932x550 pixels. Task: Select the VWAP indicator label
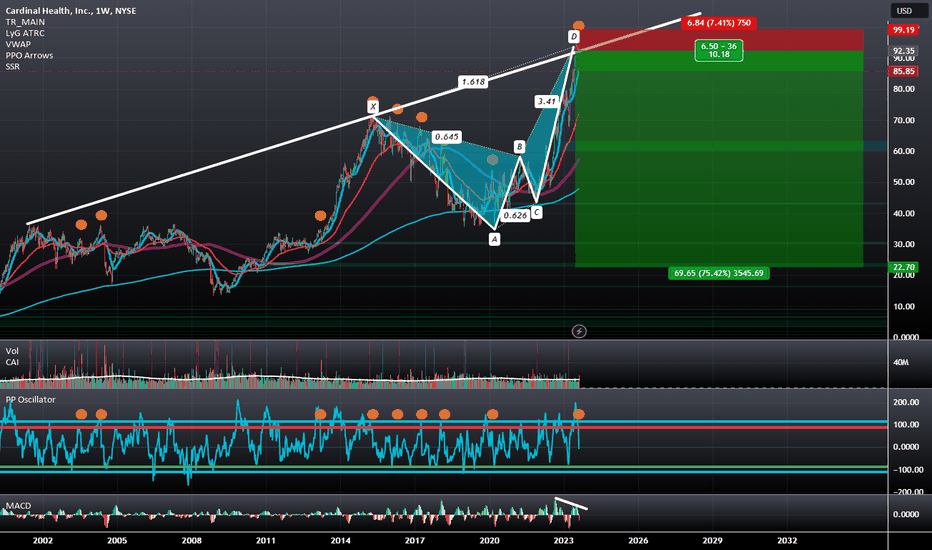click(18, 44)
